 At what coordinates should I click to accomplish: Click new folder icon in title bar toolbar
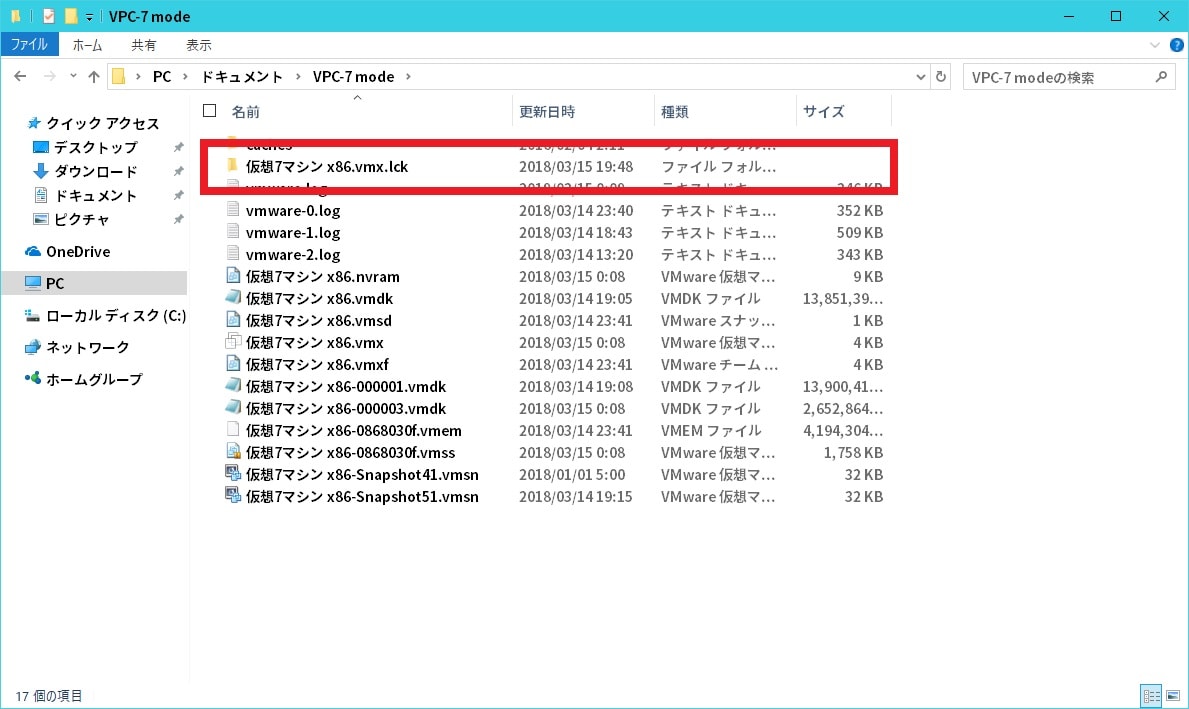click(x=71, y=16)
